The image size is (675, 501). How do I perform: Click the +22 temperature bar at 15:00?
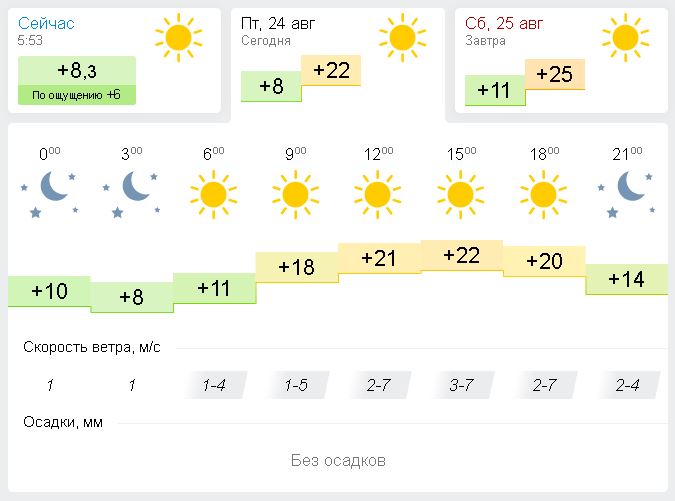461,256
